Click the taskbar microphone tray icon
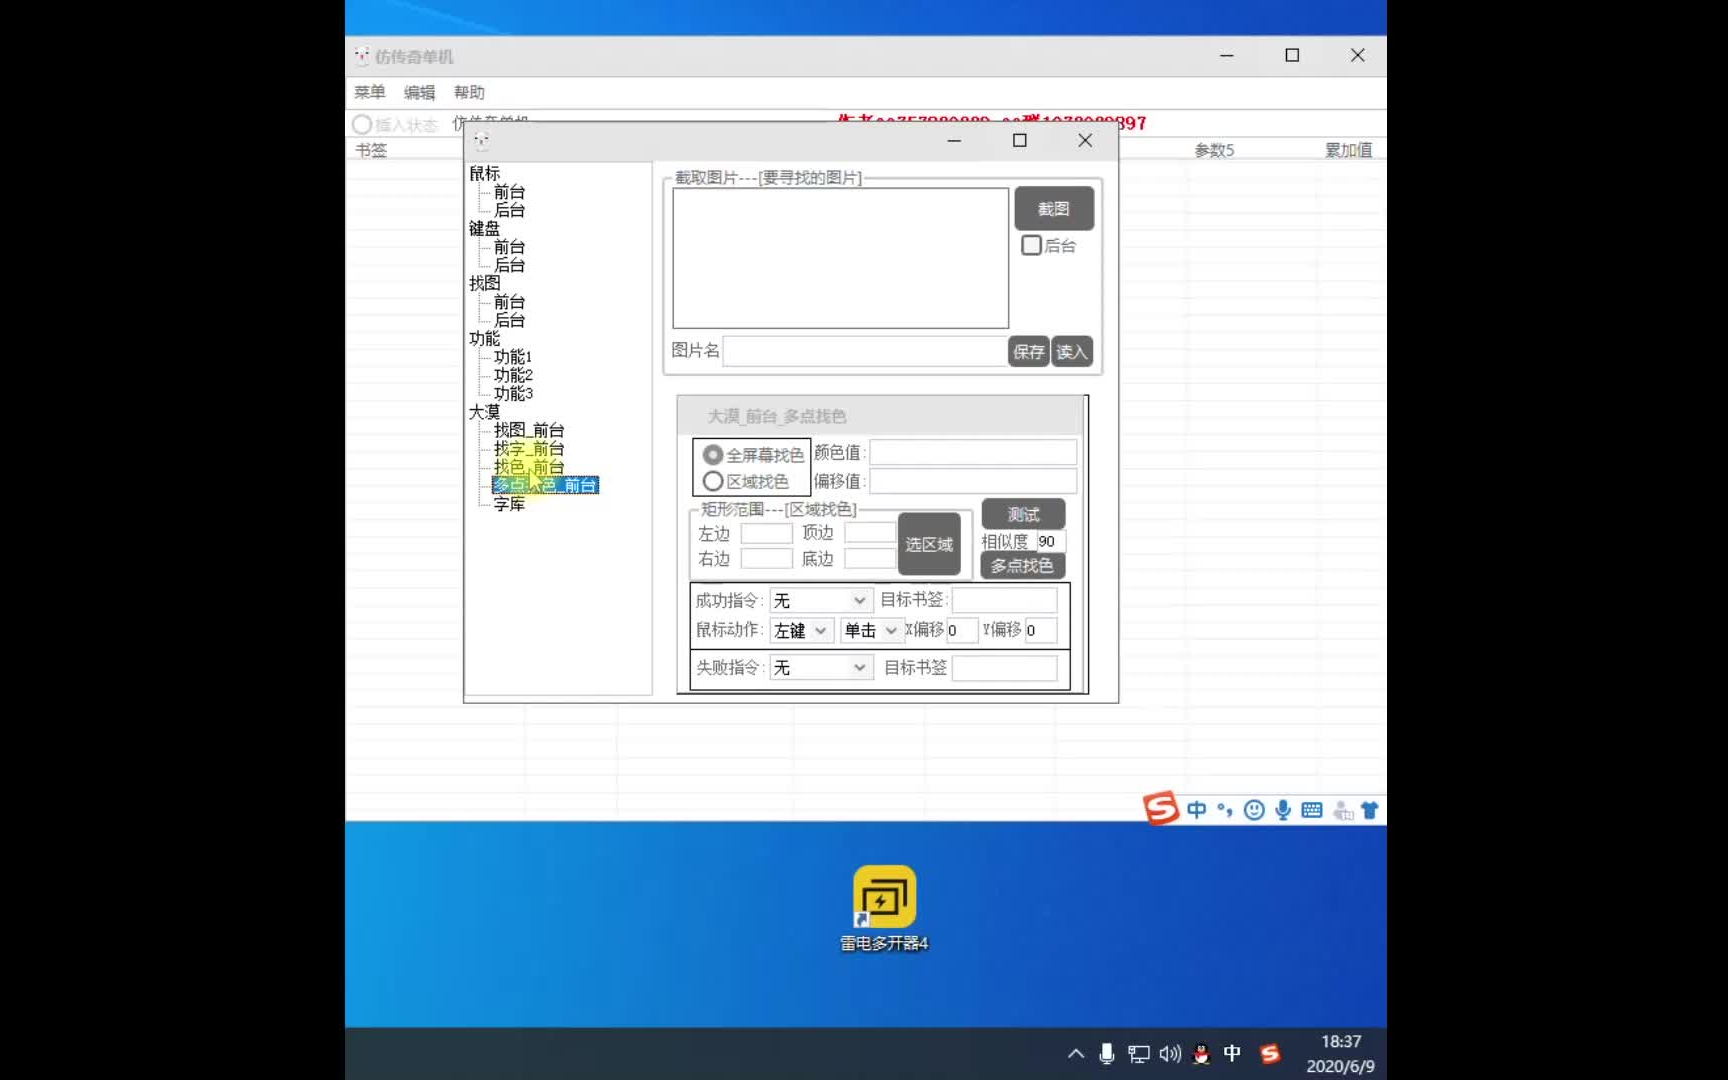This screenshot has height=1080, width=1728. (x=1107, y=1053)
